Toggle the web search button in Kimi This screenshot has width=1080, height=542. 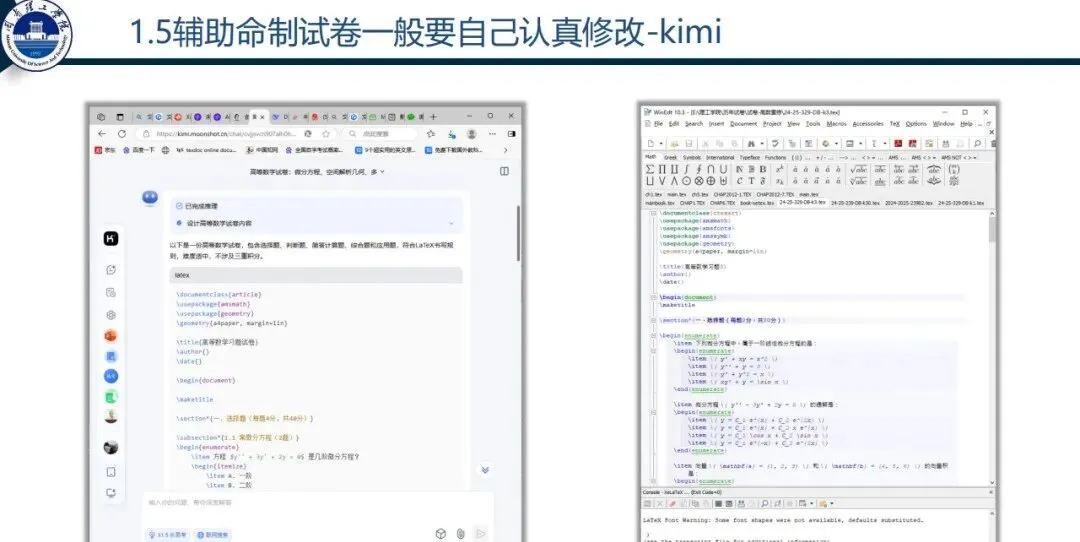[x=213, y=534]
